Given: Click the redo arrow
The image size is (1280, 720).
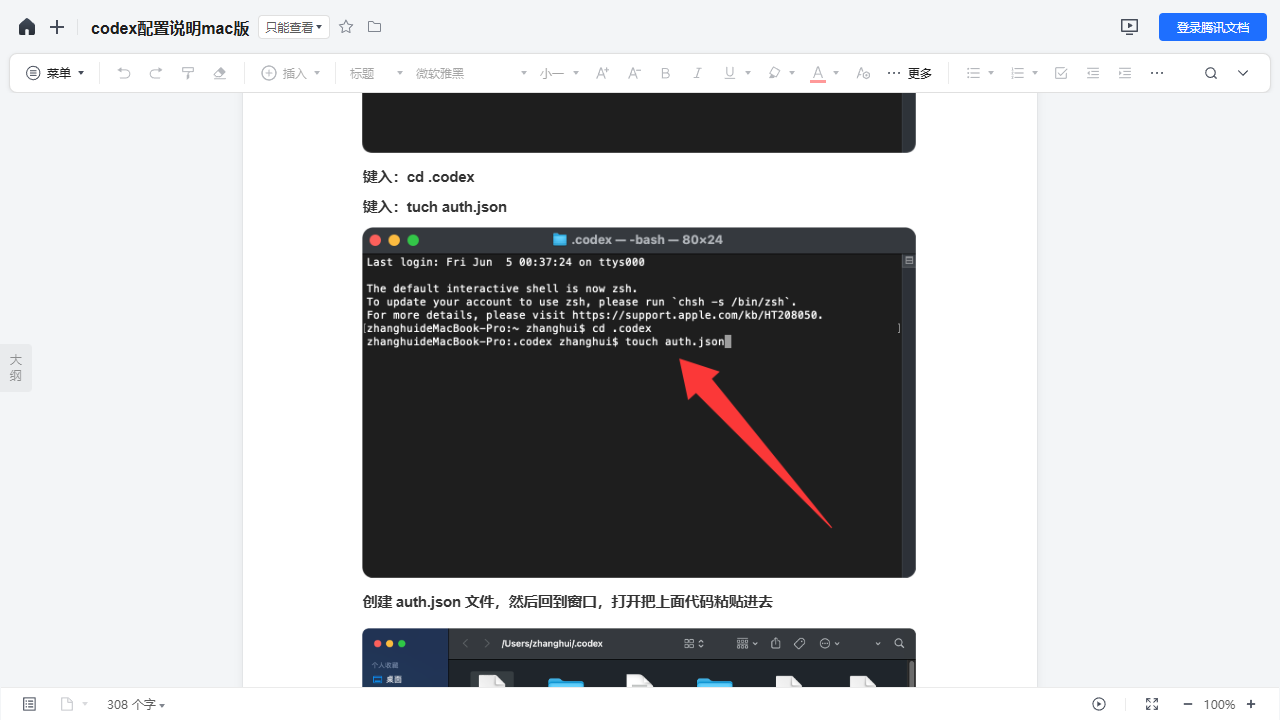Looking at the screenshot, I should pyautogui.click(x=156, y=73).
